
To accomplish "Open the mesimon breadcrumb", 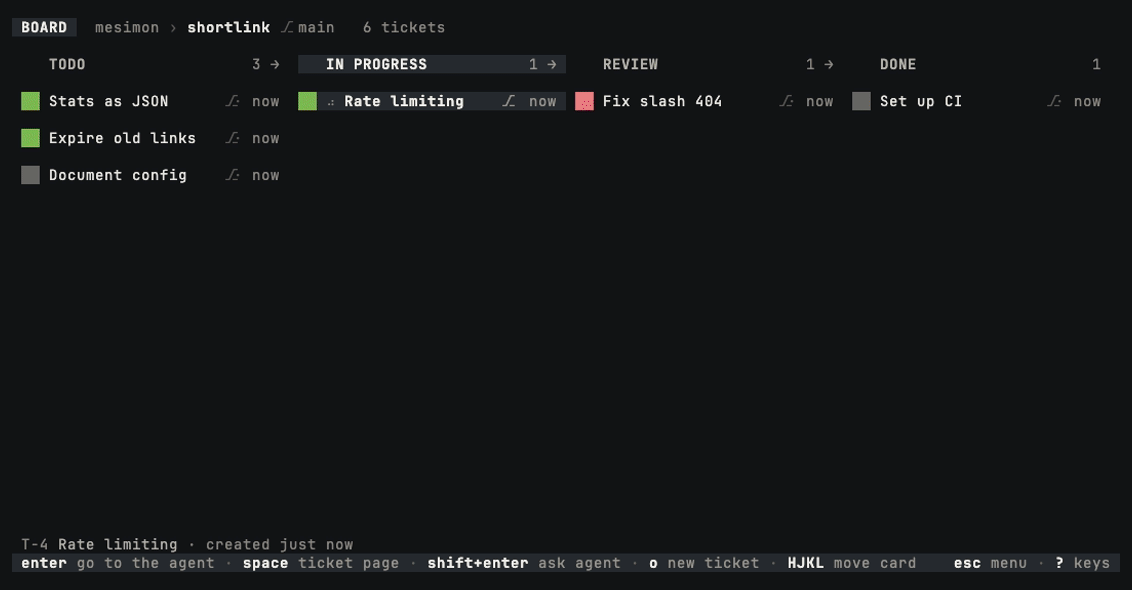I will pos(127,27).
